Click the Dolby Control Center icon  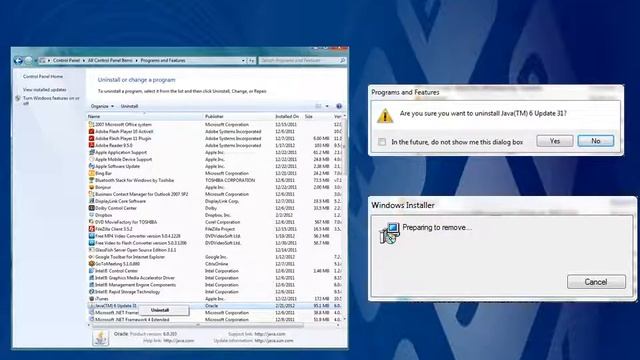coord(91,208)
